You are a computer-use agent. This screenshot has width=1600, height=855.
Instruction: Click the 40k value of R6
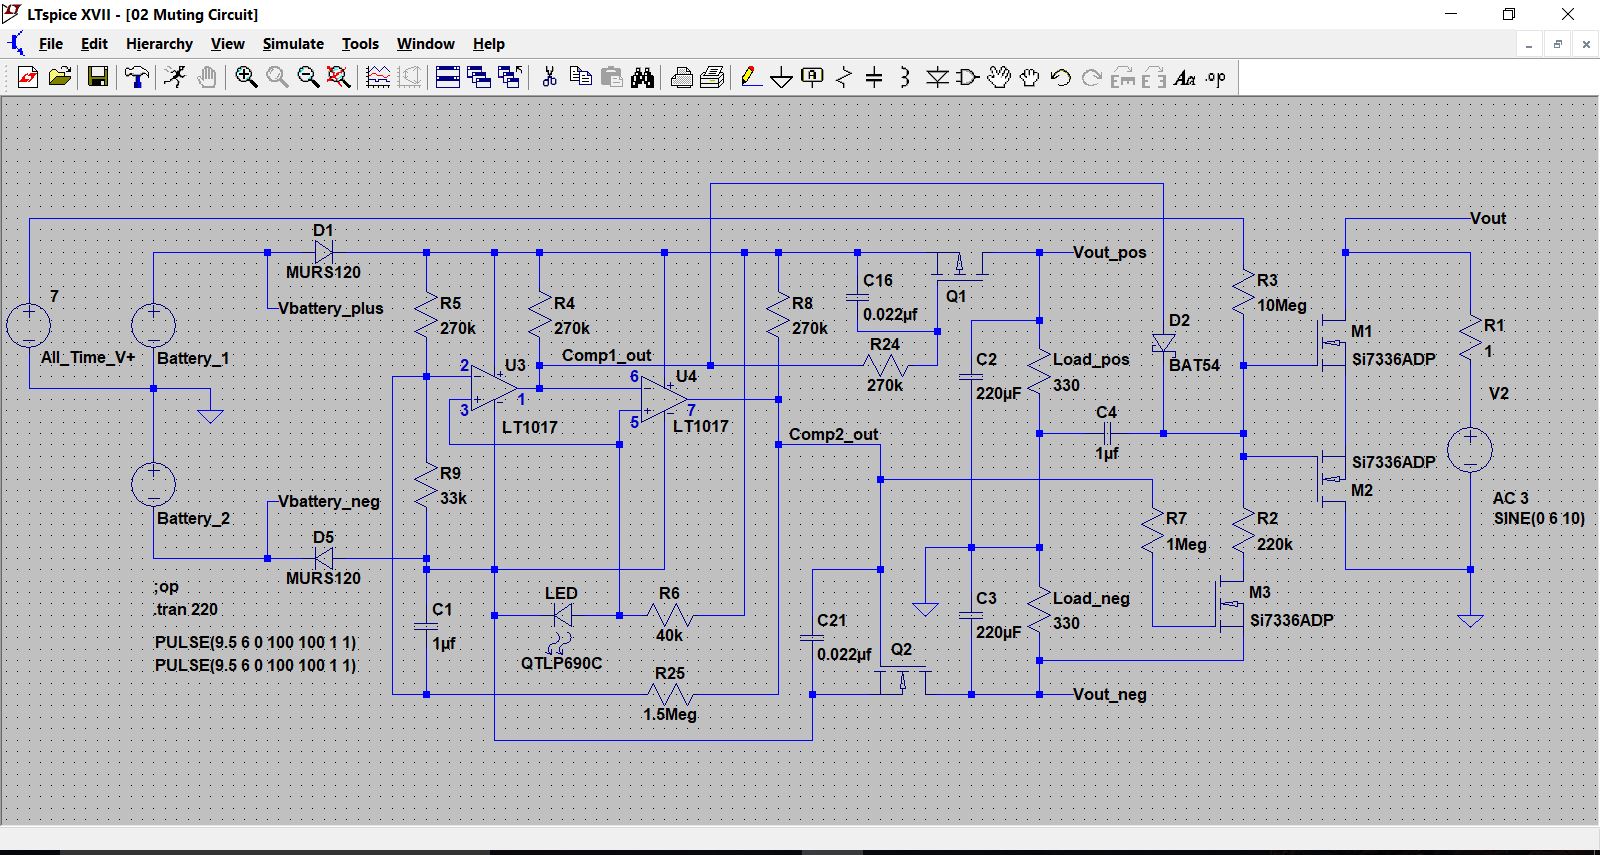(x=670, y=635)
